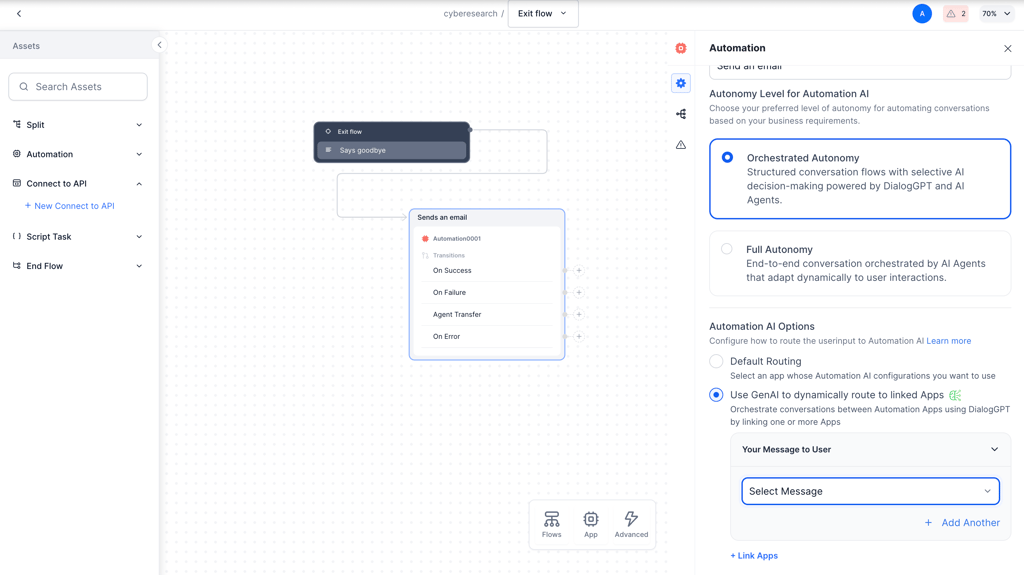
Task: Select the Says goodbye node row
Action: pos(392,150)
